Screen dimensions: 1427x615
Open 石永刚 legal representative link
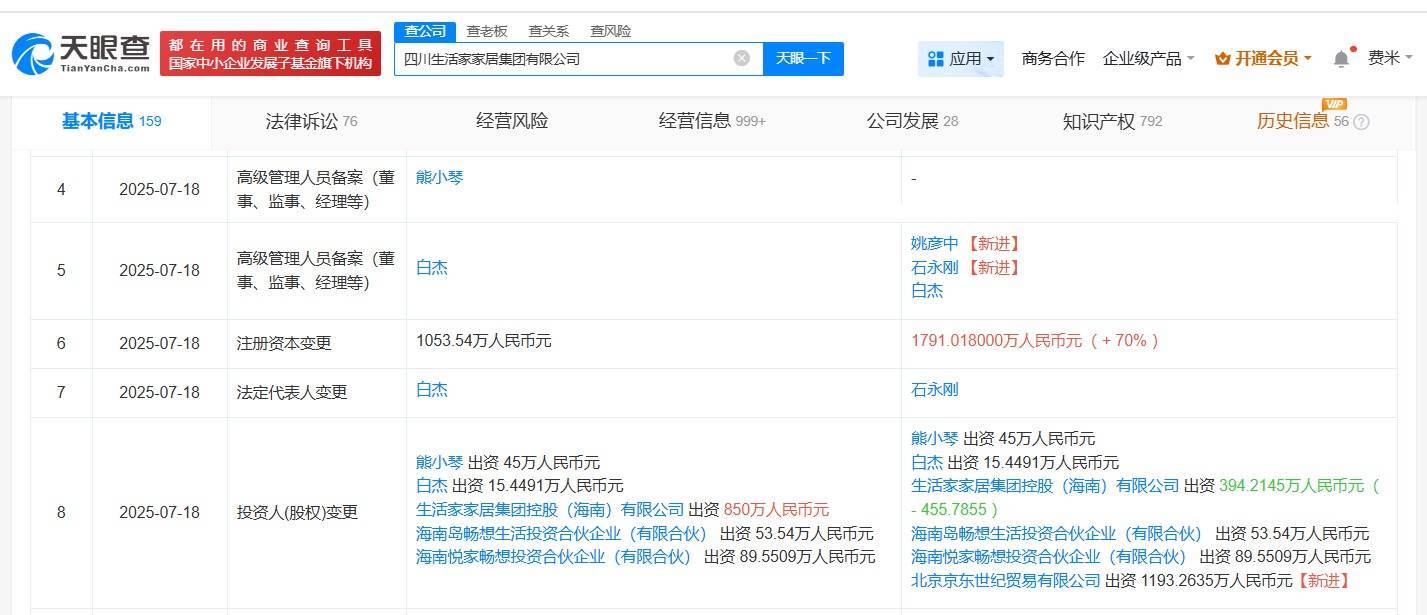(934, 389)
